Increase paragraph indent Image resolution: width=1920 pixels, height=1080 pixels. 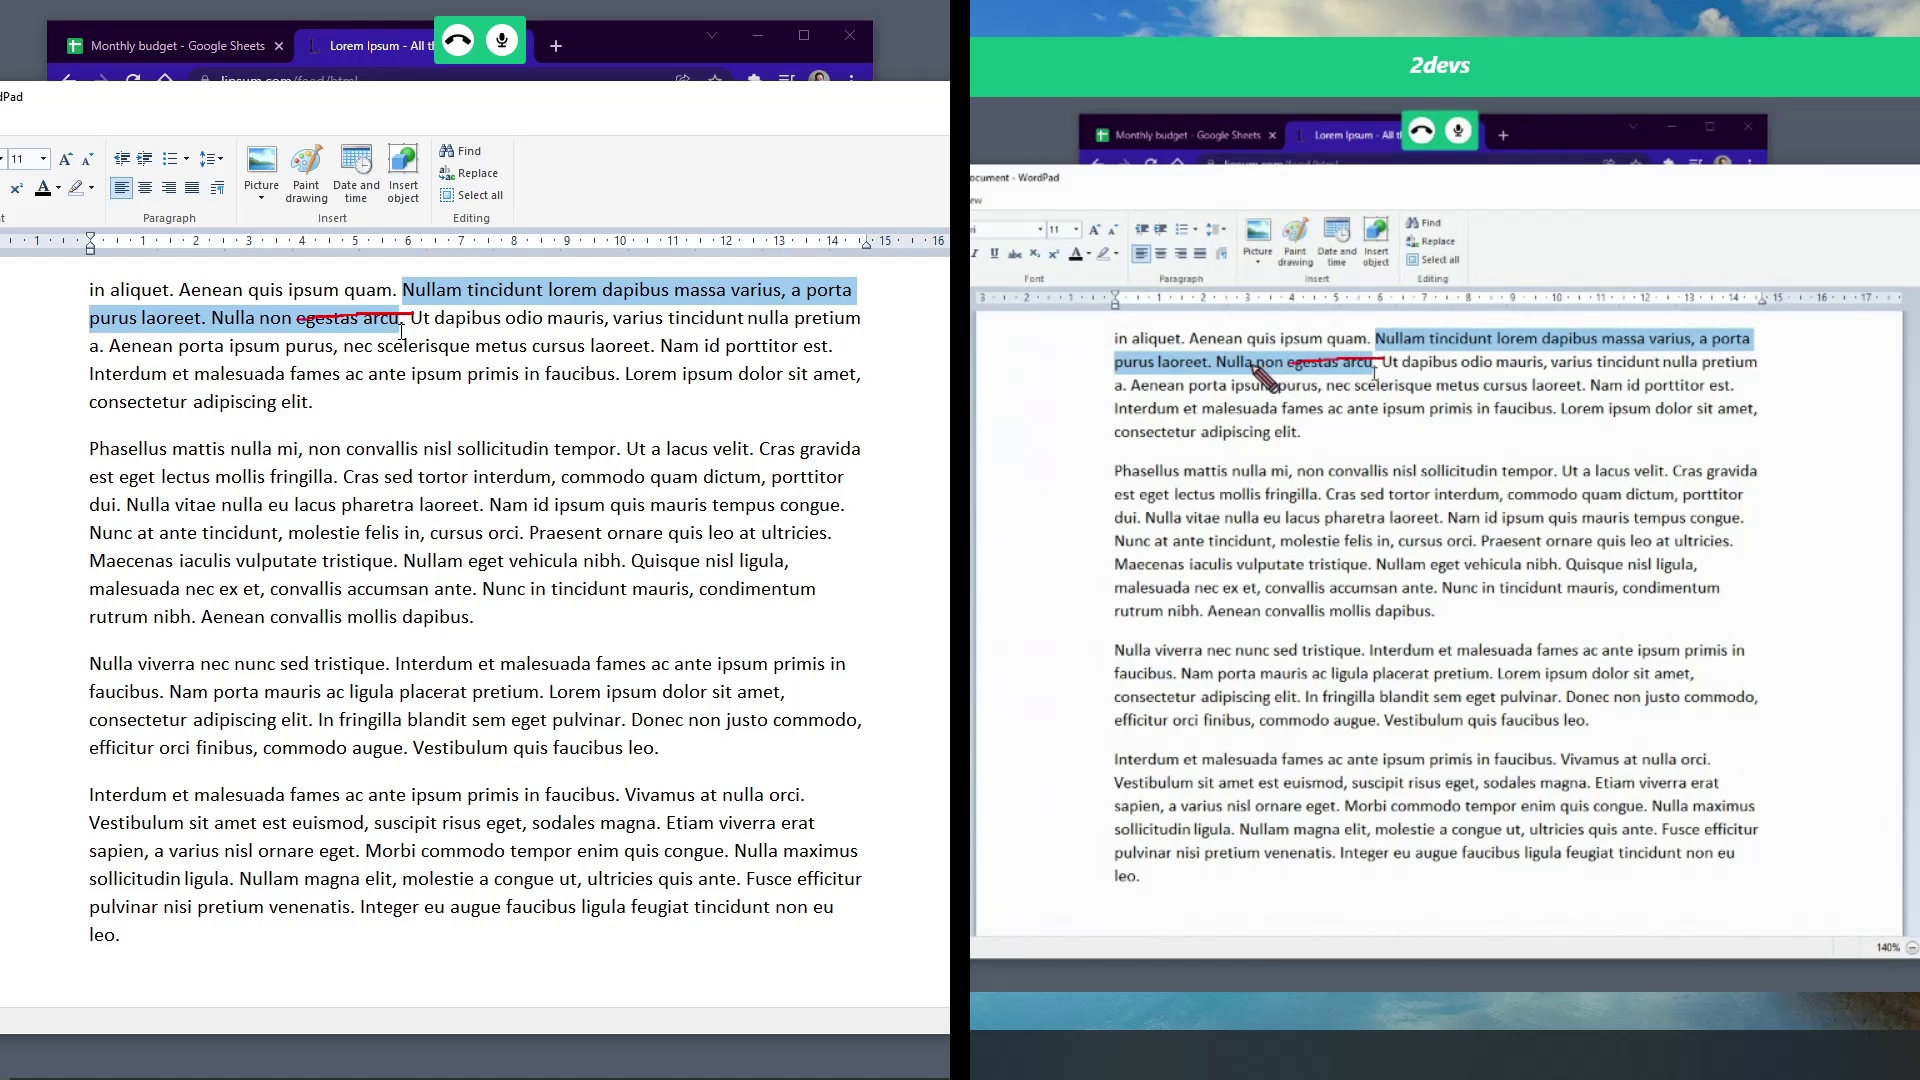point(145,159)
